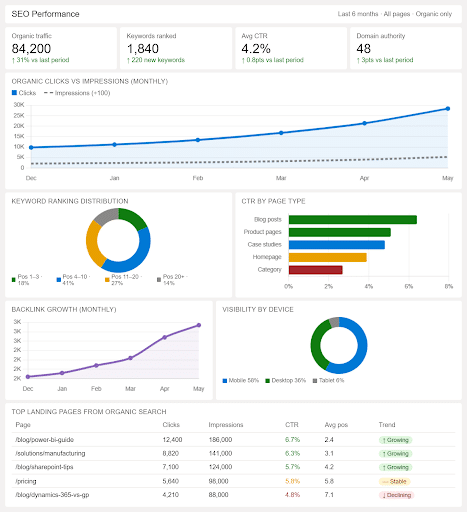Sort table by CTR column header
The width and height of the screenshot is (467, 512).
pyautogui.click(x=292, y=425)
